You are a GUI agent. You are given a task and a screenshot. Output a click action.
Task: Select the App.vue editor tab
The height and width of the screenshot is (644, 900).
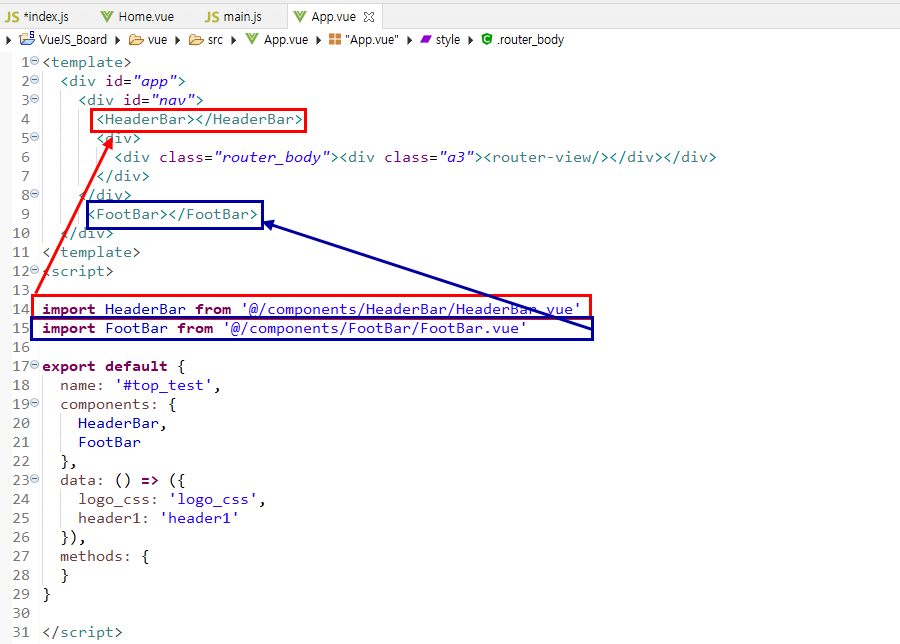click(x=335, y=17)
